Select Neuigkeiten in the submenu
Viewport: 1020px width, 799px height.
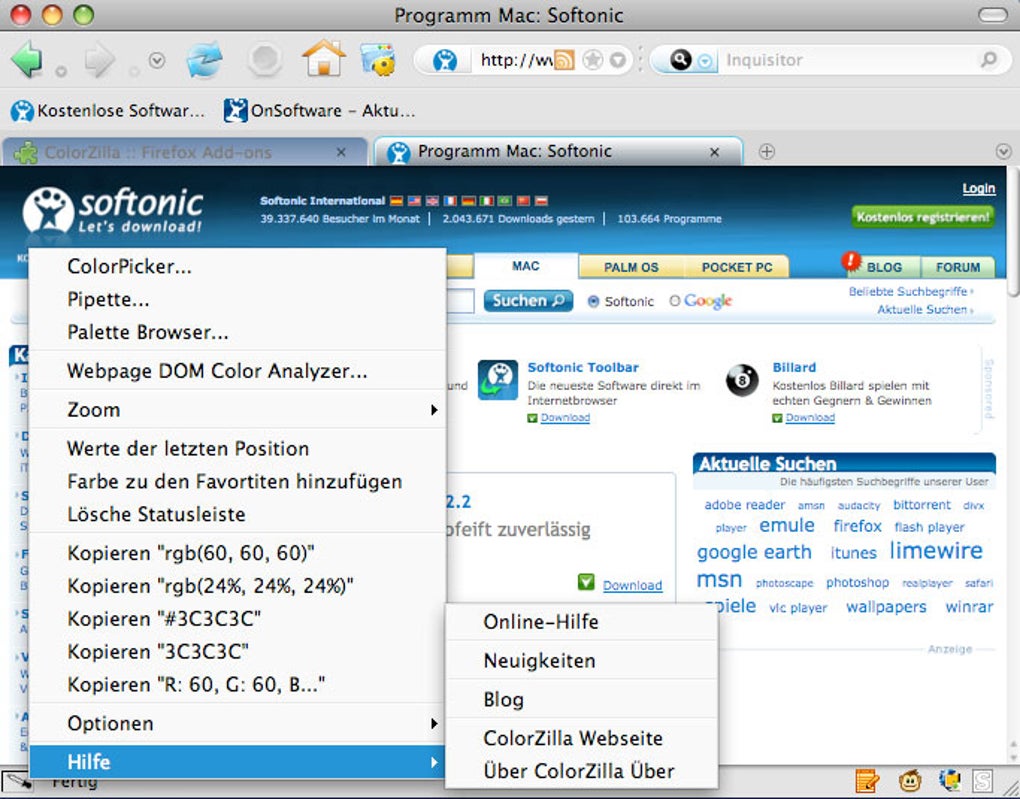tap(582, 660)
